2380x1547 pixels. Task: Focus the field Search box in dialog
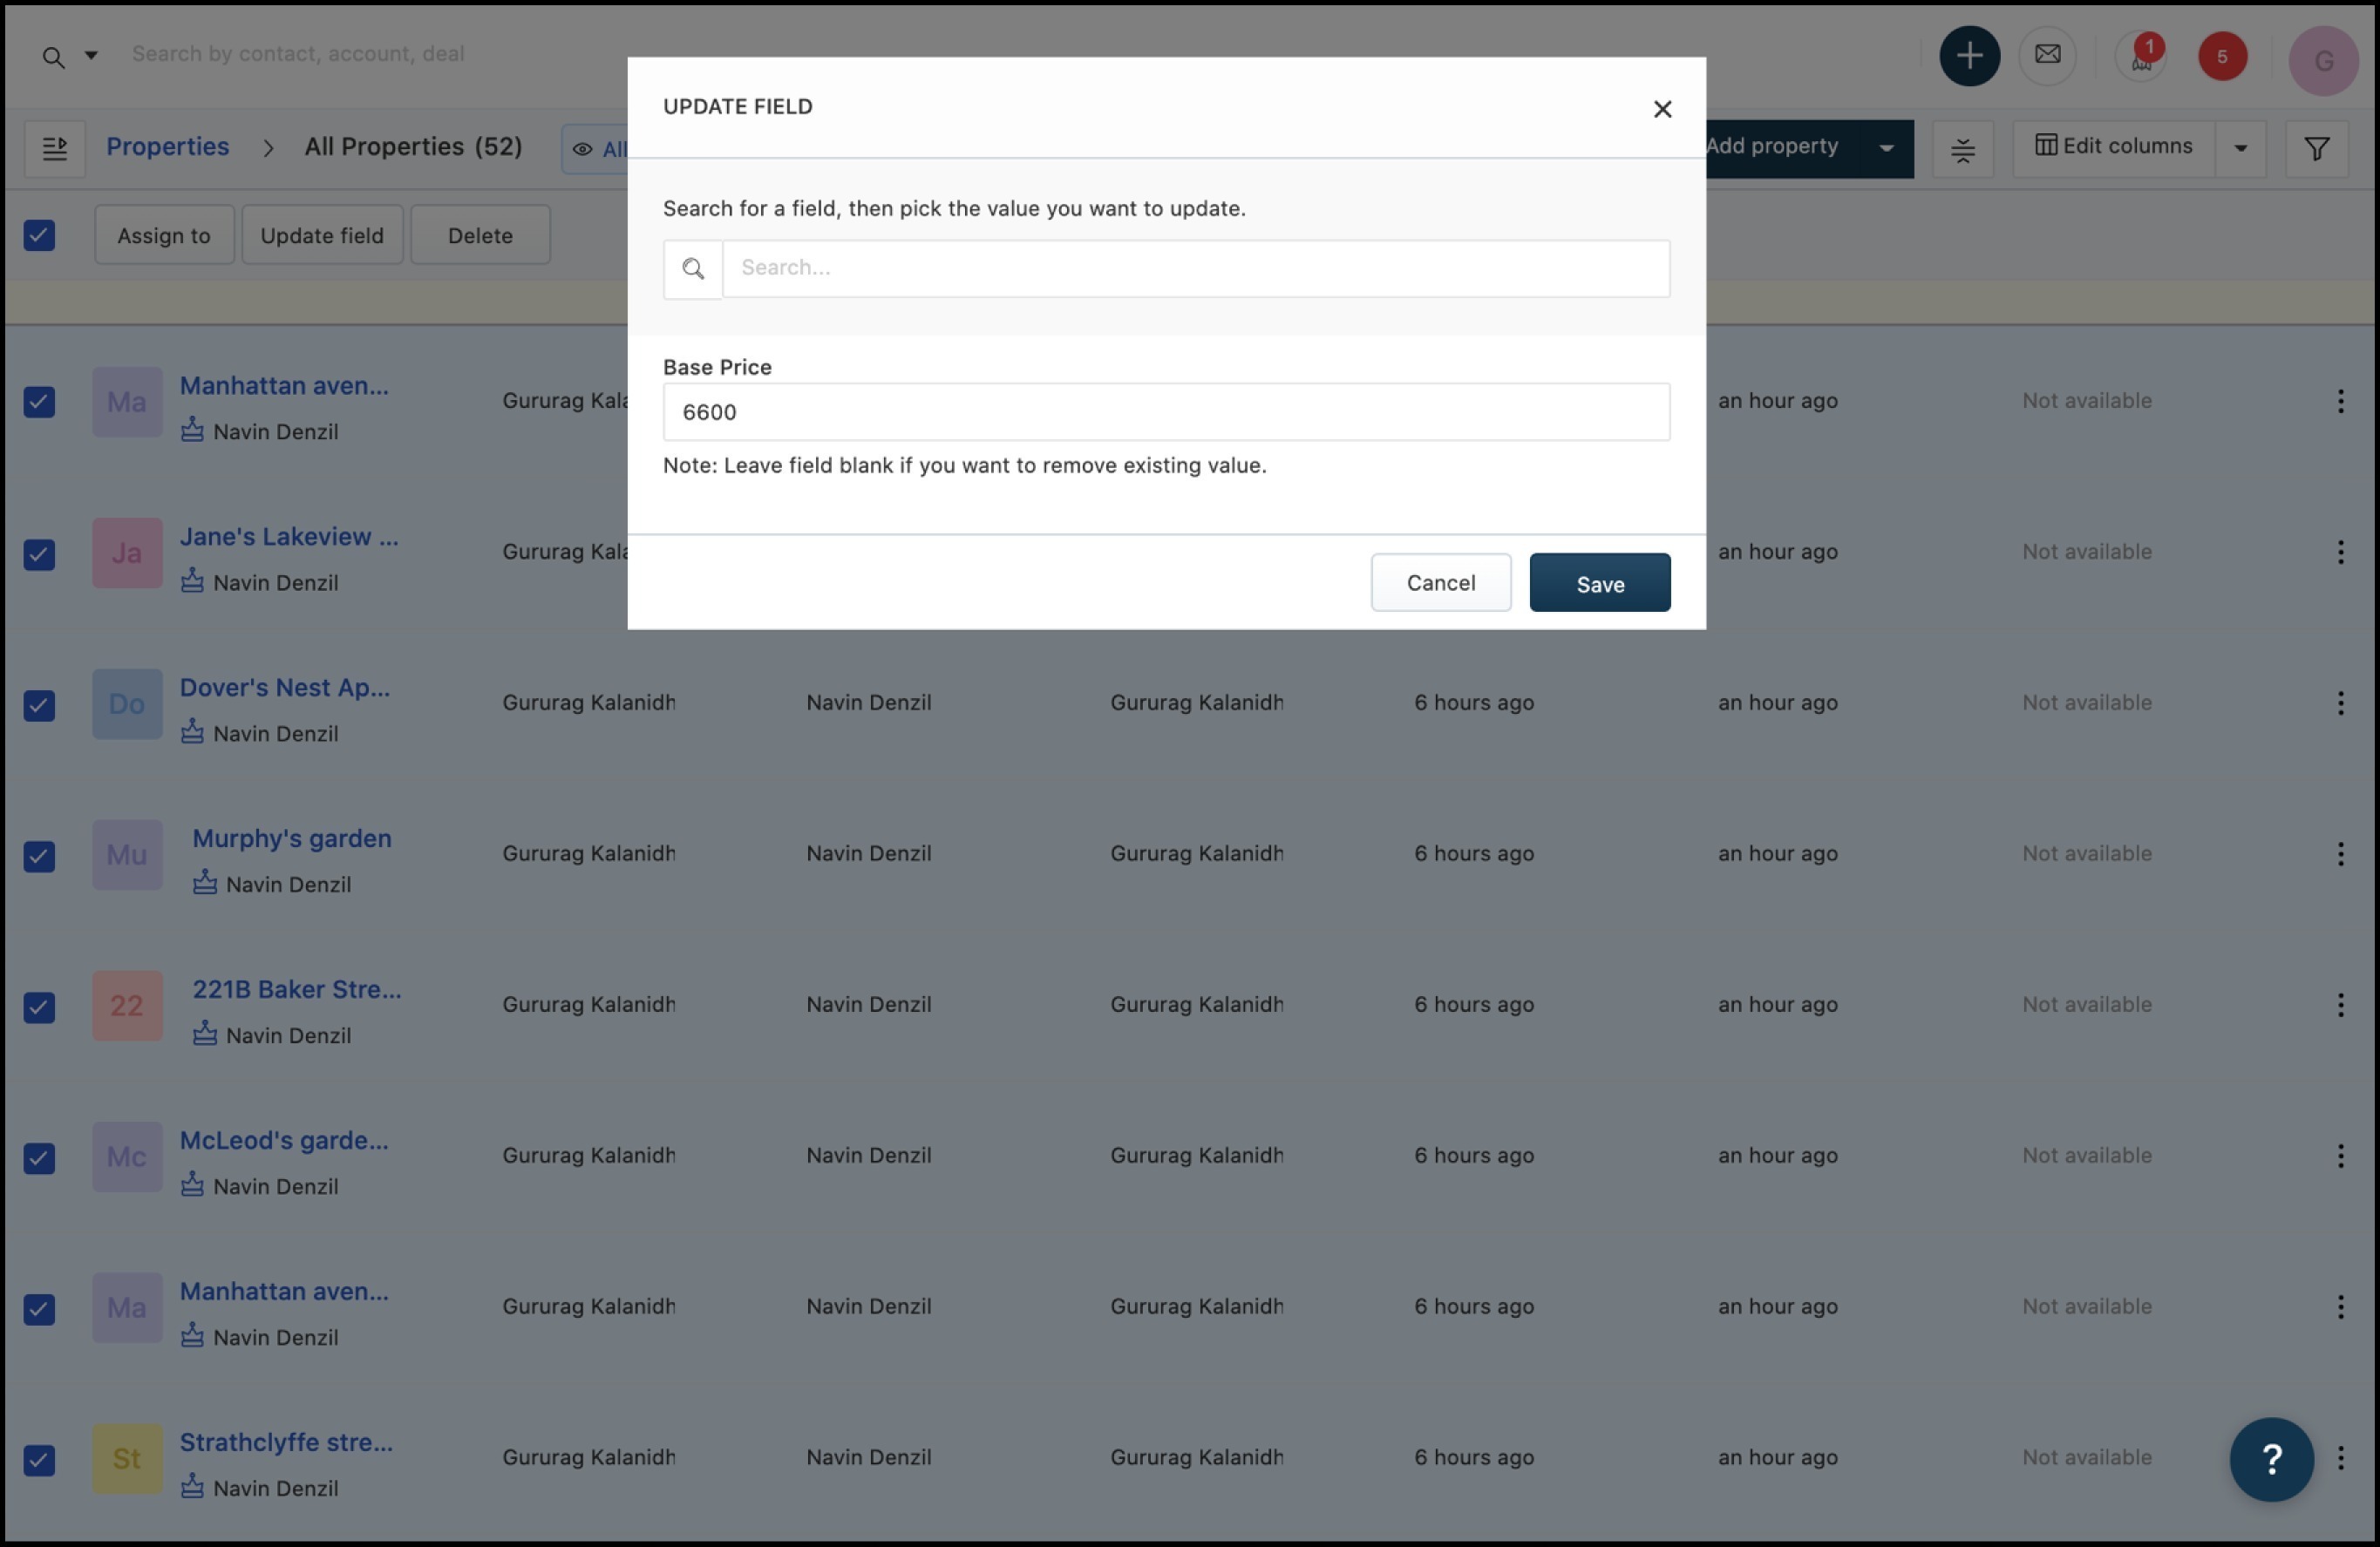point(1196,268)
